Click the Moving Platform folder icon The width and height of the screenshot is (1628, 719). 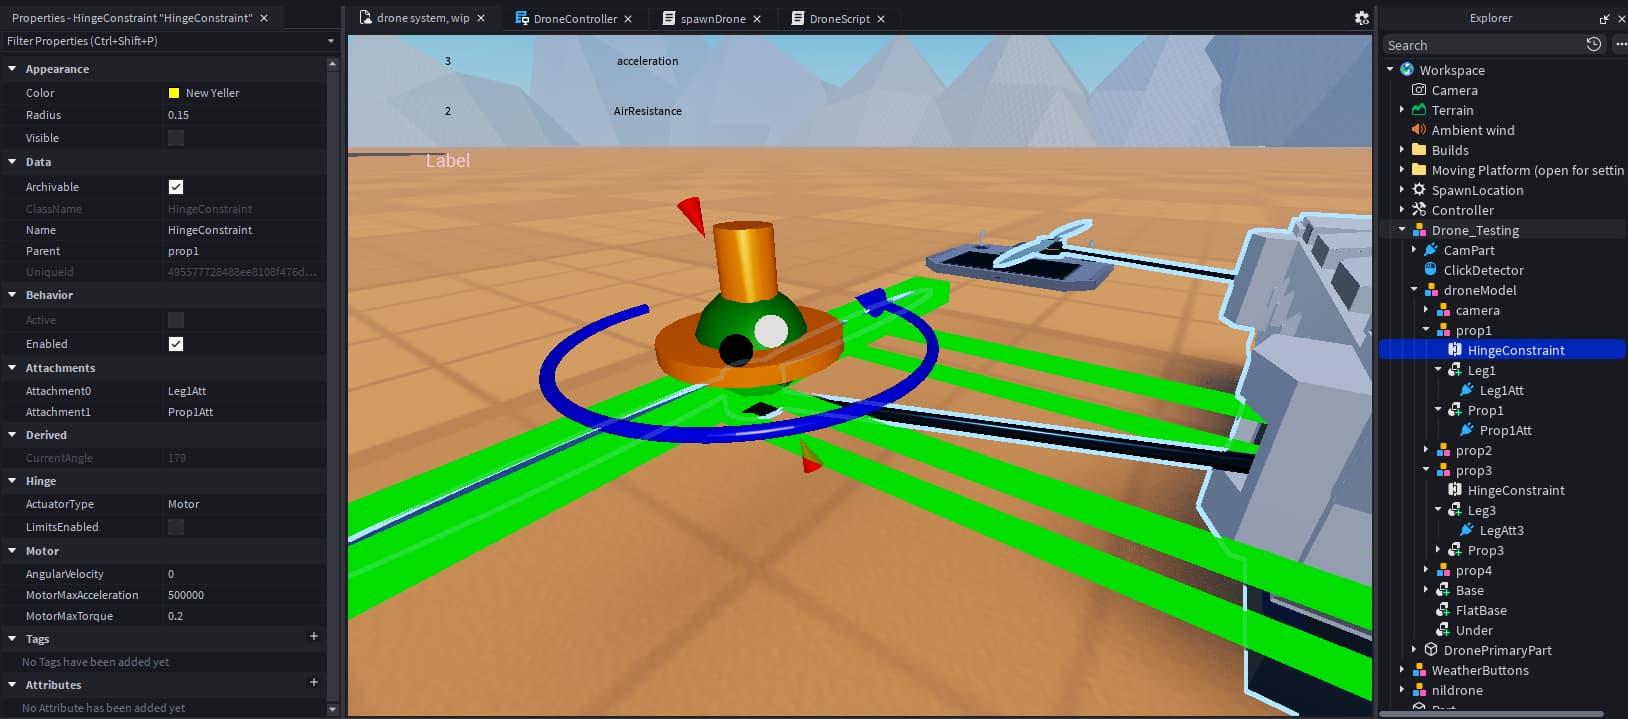point(1419,170)
